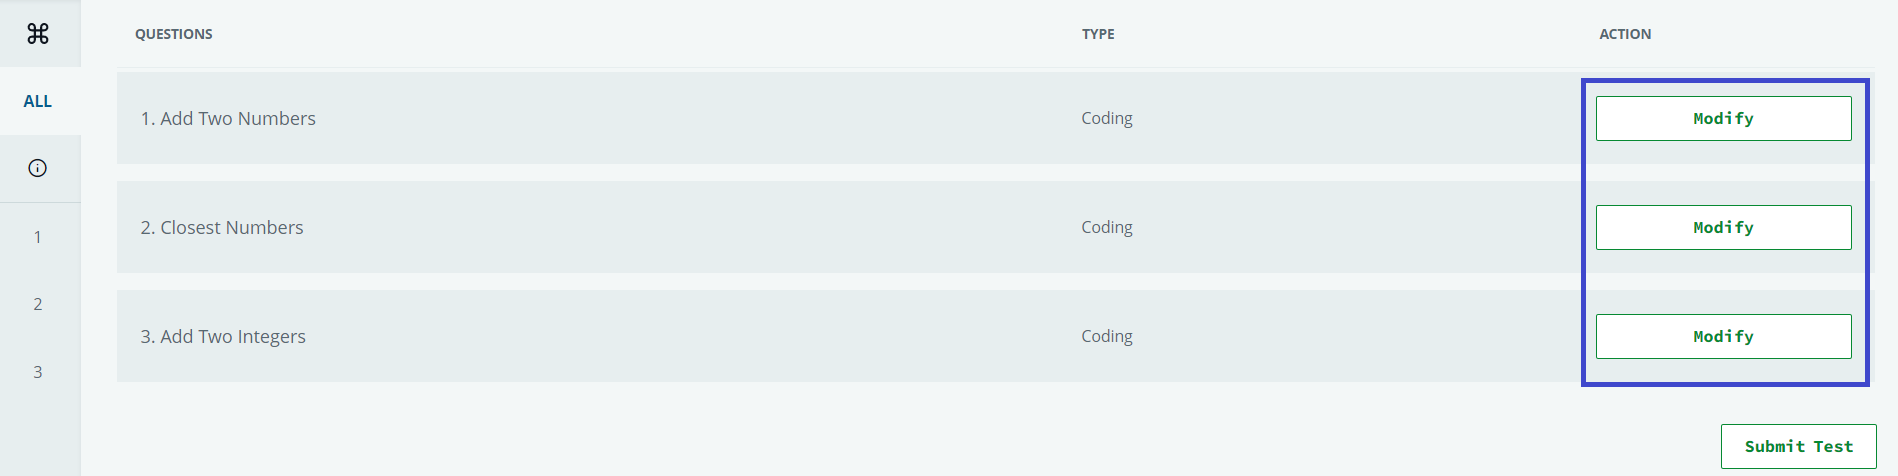Click the ACTION column header
The height and width of the screenshot is (476, 1898).
point(1625,34)
